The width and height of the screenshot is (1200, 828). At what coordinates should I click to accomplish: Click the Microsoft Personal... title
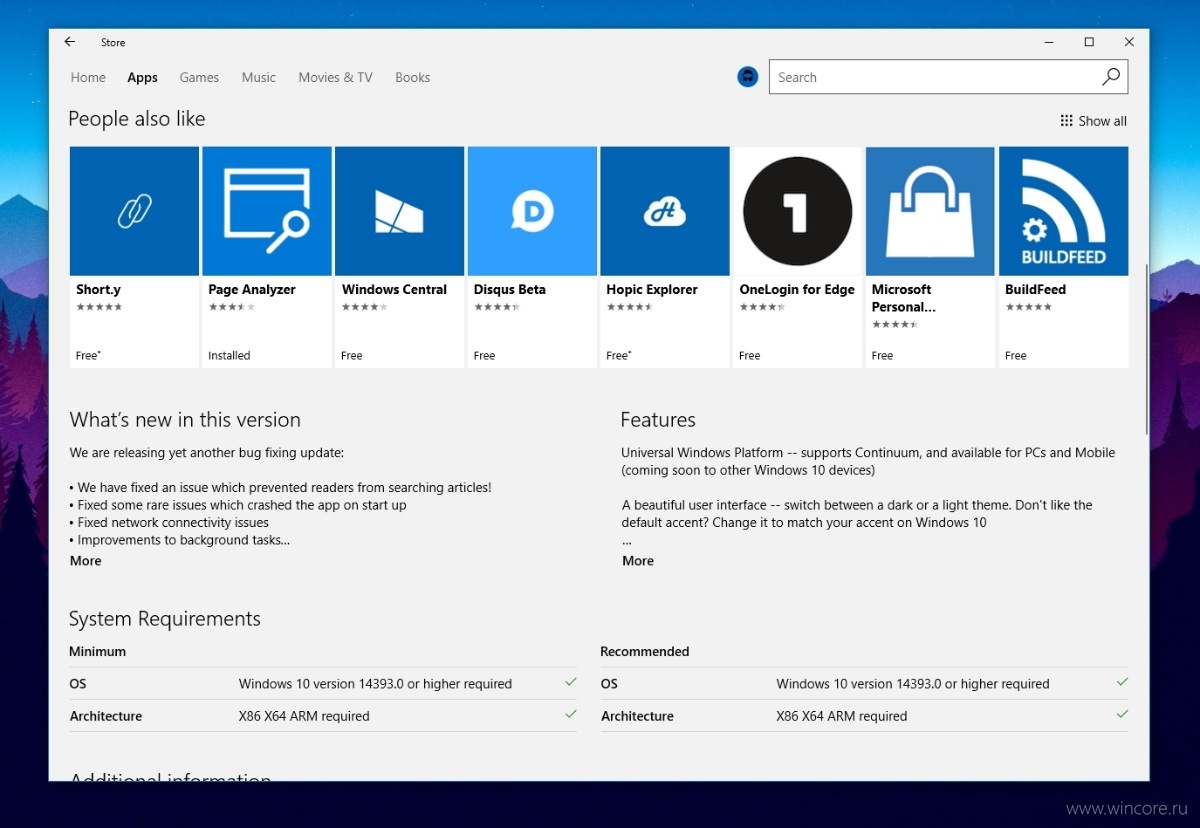pyautogui.click(x=904, y=298)
